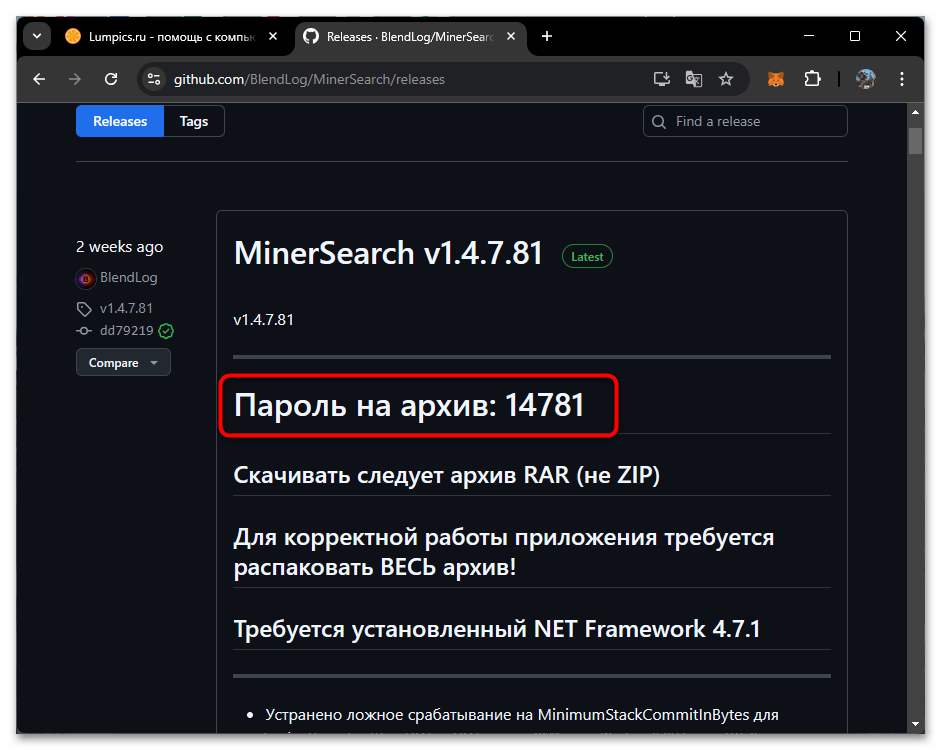Click the tag icon beside v1.4.7.81

pyautogui.click(x=84, y=309)
